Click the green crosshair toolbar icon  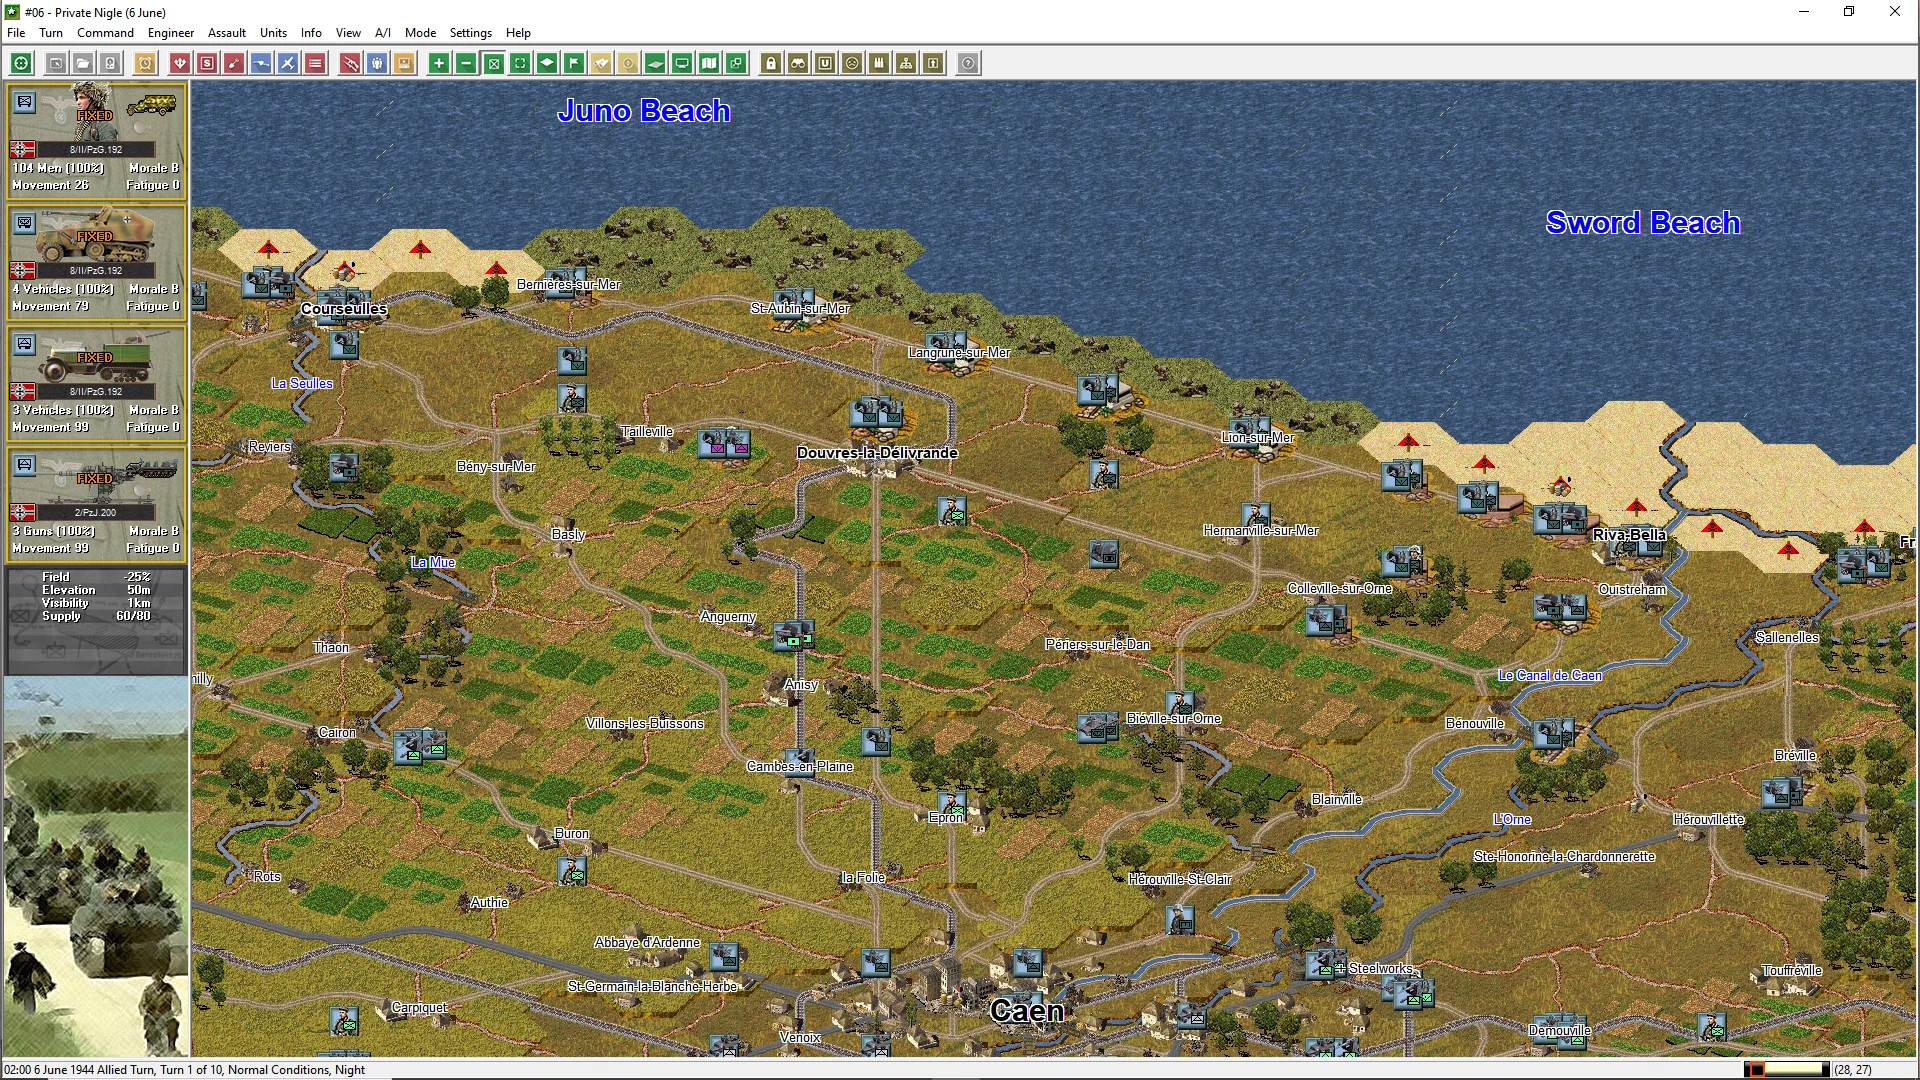tap(21, 63)
